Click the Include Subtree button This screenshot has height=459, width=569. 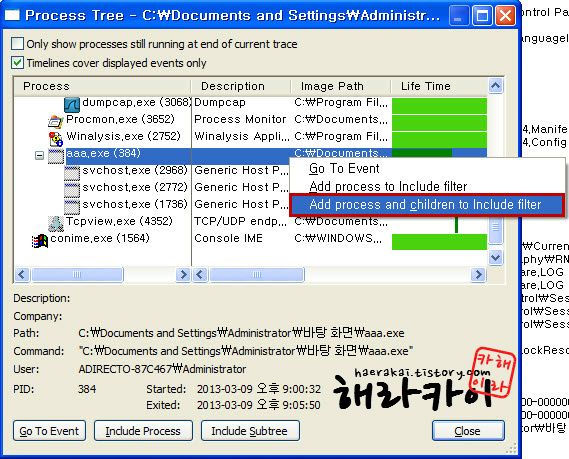250,431
